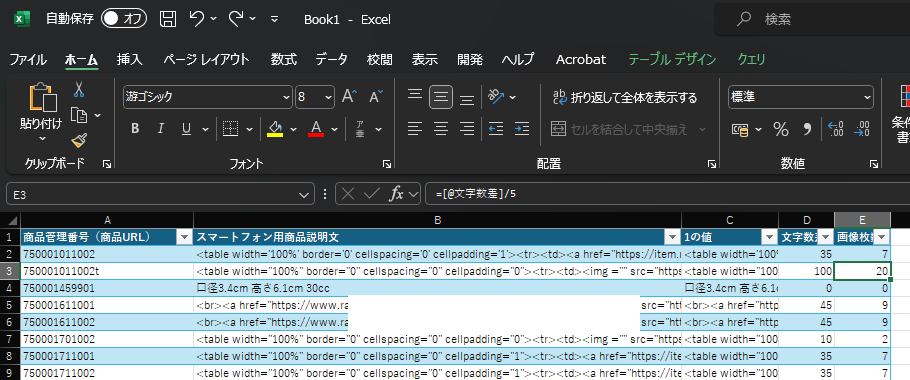Click the Center horizontally icon
The width and height of the screenshot is (910, 380).
[441, 129]
